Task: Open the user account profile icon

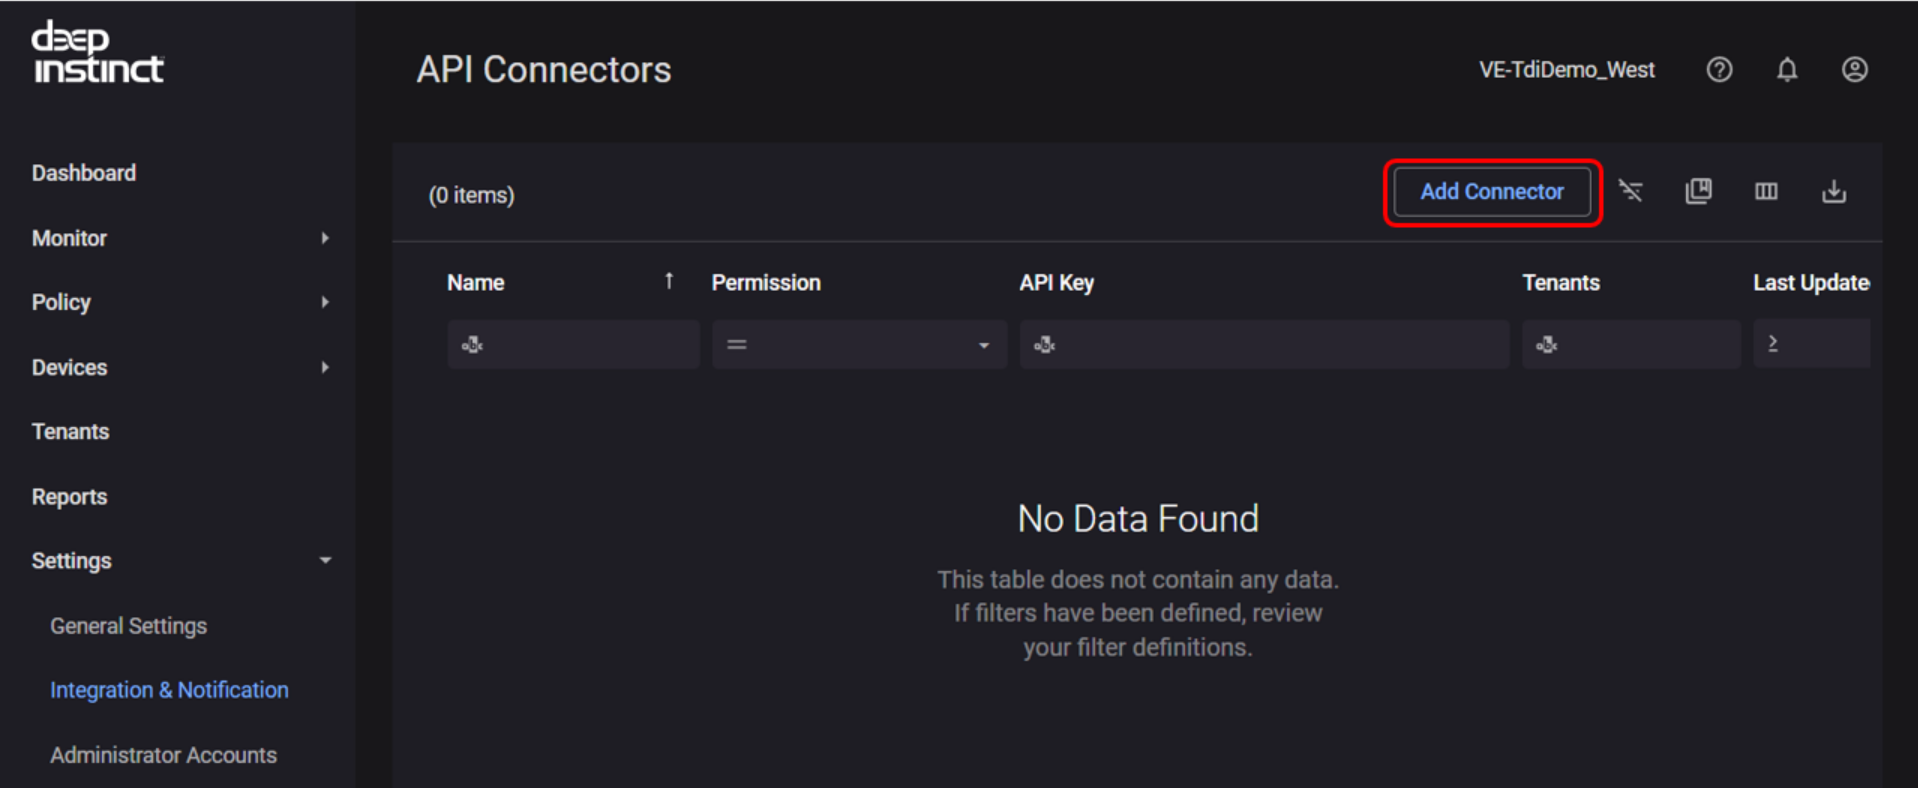Action: 1854,70
